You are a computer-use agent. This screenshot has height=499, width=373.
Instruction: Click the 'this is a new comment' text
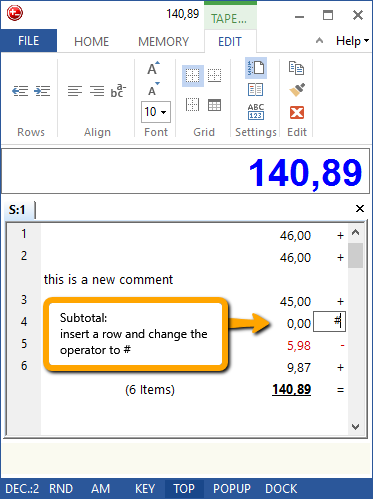coord(108,279)
